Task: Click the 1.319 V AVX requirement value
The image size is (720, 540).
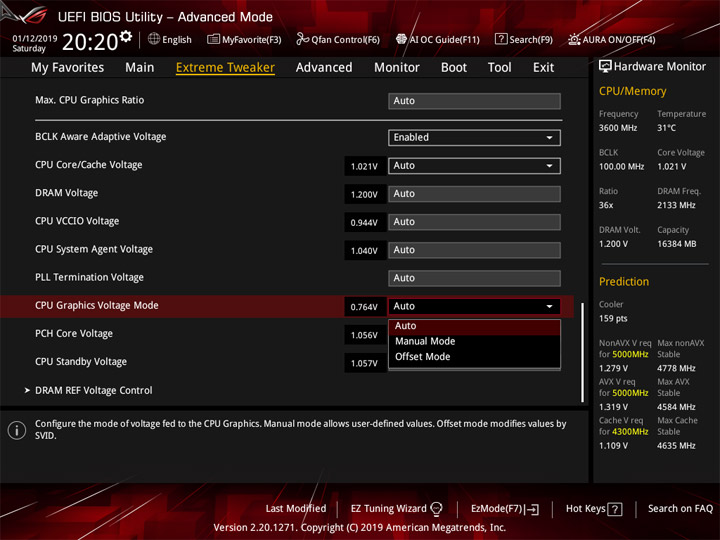Action: [613, 407]
